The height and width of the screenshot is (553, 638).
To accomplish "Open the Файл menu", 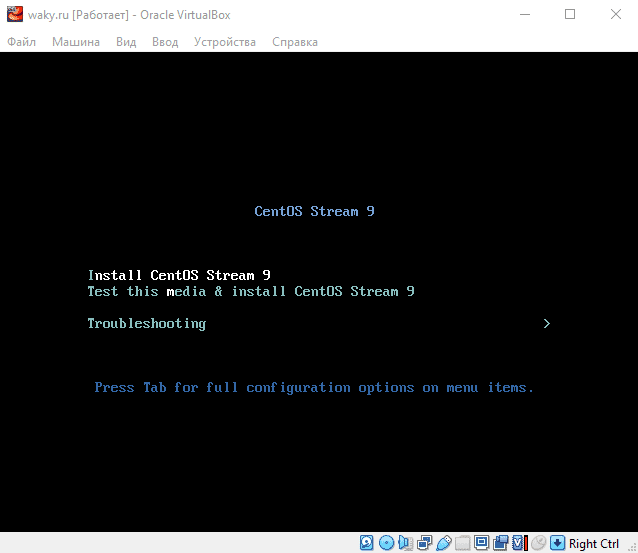I will pos(22,42).
